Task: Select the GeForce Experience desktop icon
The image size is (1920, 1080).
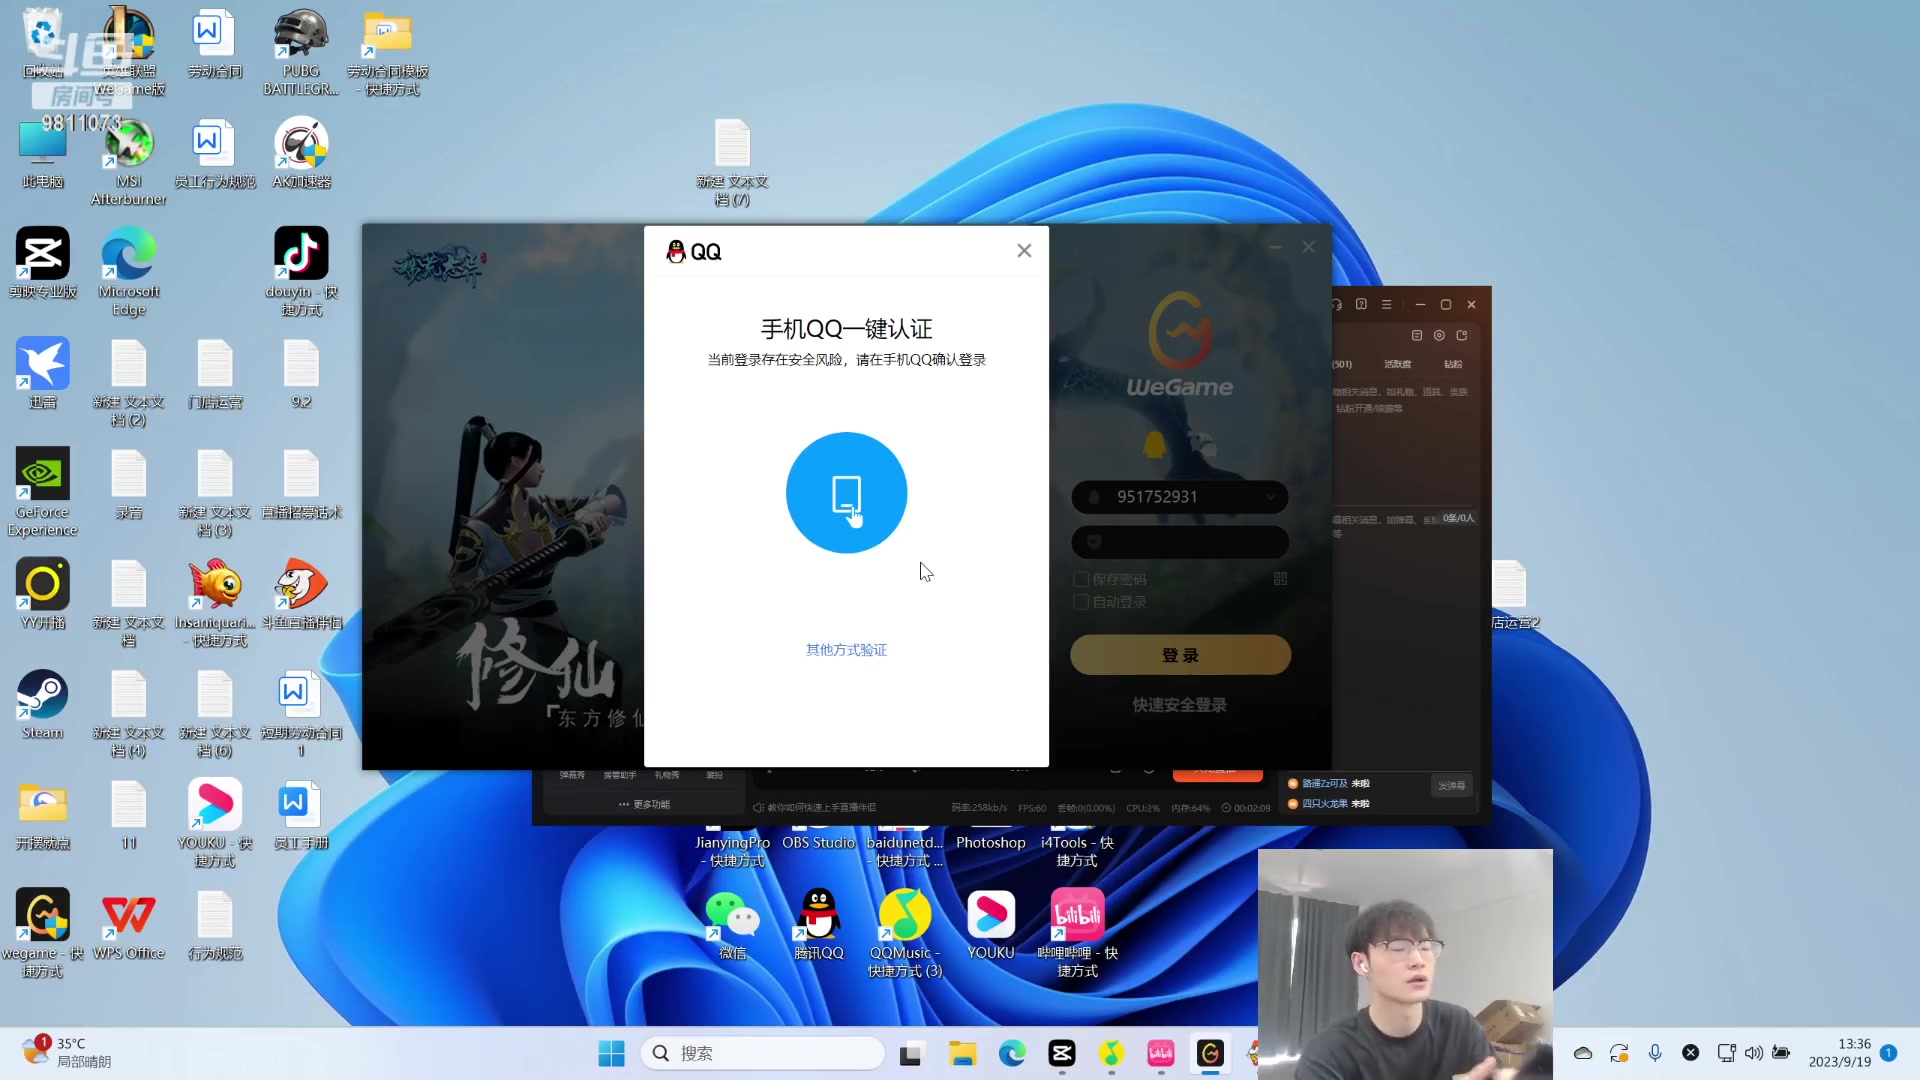Action: click(x=42, y=492)
